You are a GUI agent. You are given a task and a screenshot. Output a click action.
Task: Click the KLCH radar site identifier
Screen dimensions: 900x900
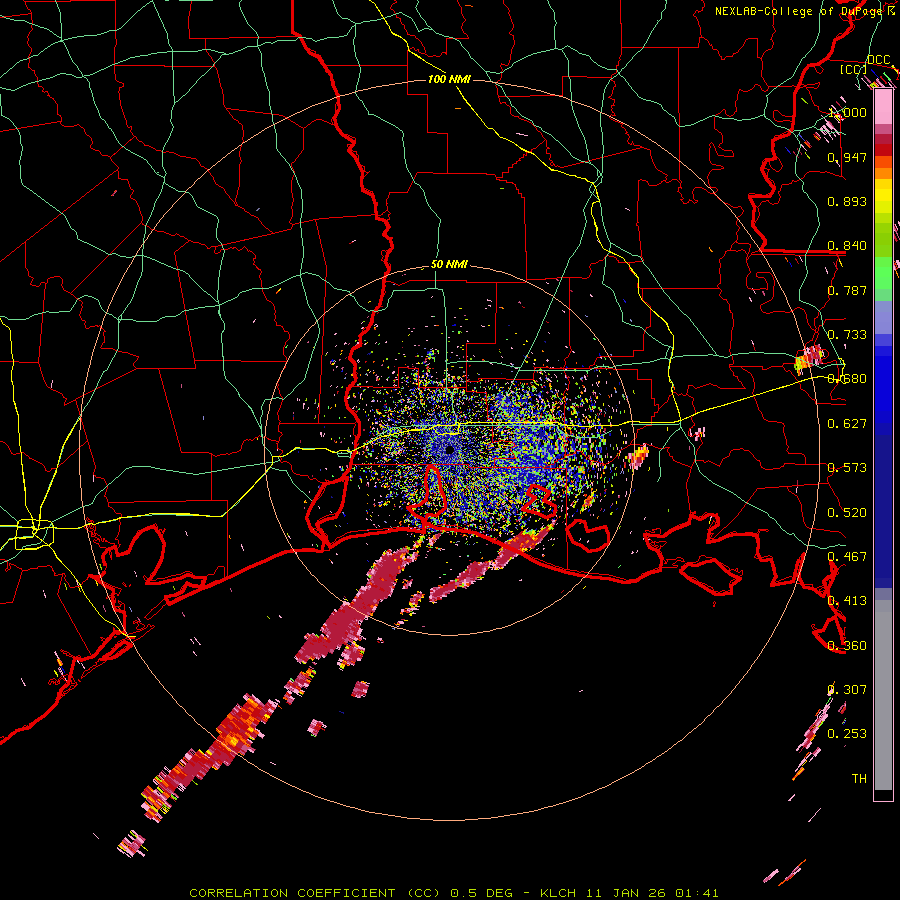click(x=558, y=893)
